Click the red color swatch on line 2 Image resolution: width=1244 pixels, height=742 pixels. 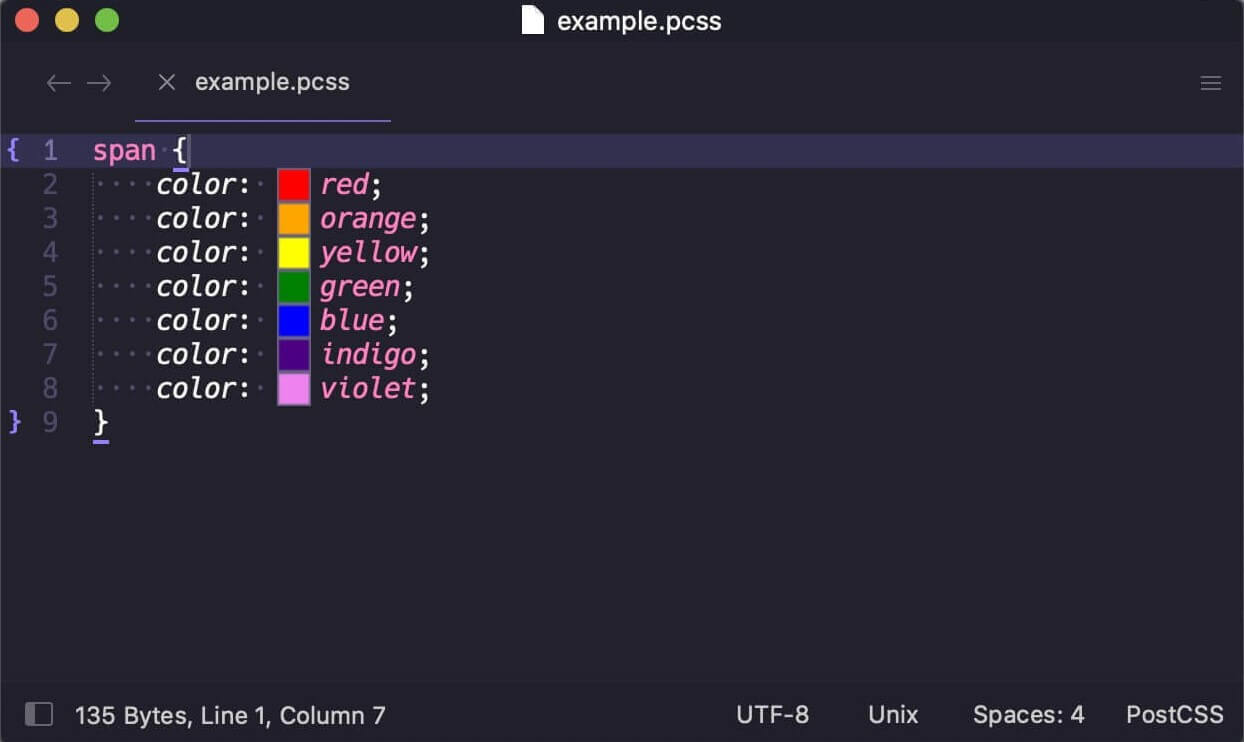pos(293,184)
